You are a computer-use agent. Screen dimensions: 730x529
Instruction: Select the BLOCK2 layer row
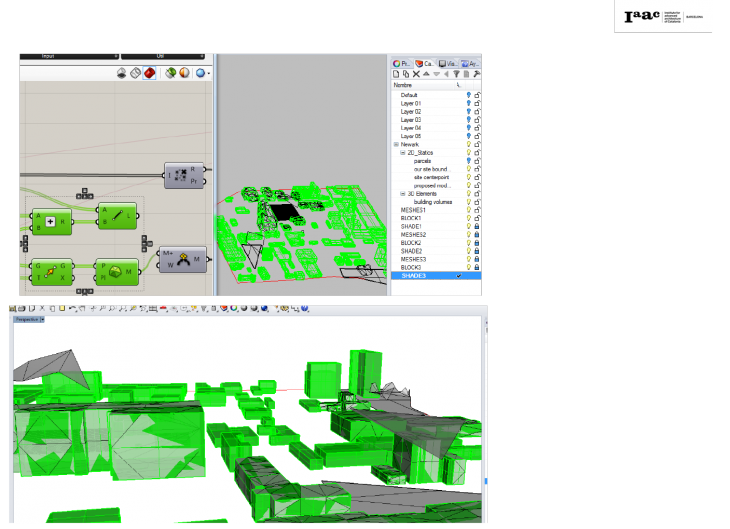[x=411, y=243]
